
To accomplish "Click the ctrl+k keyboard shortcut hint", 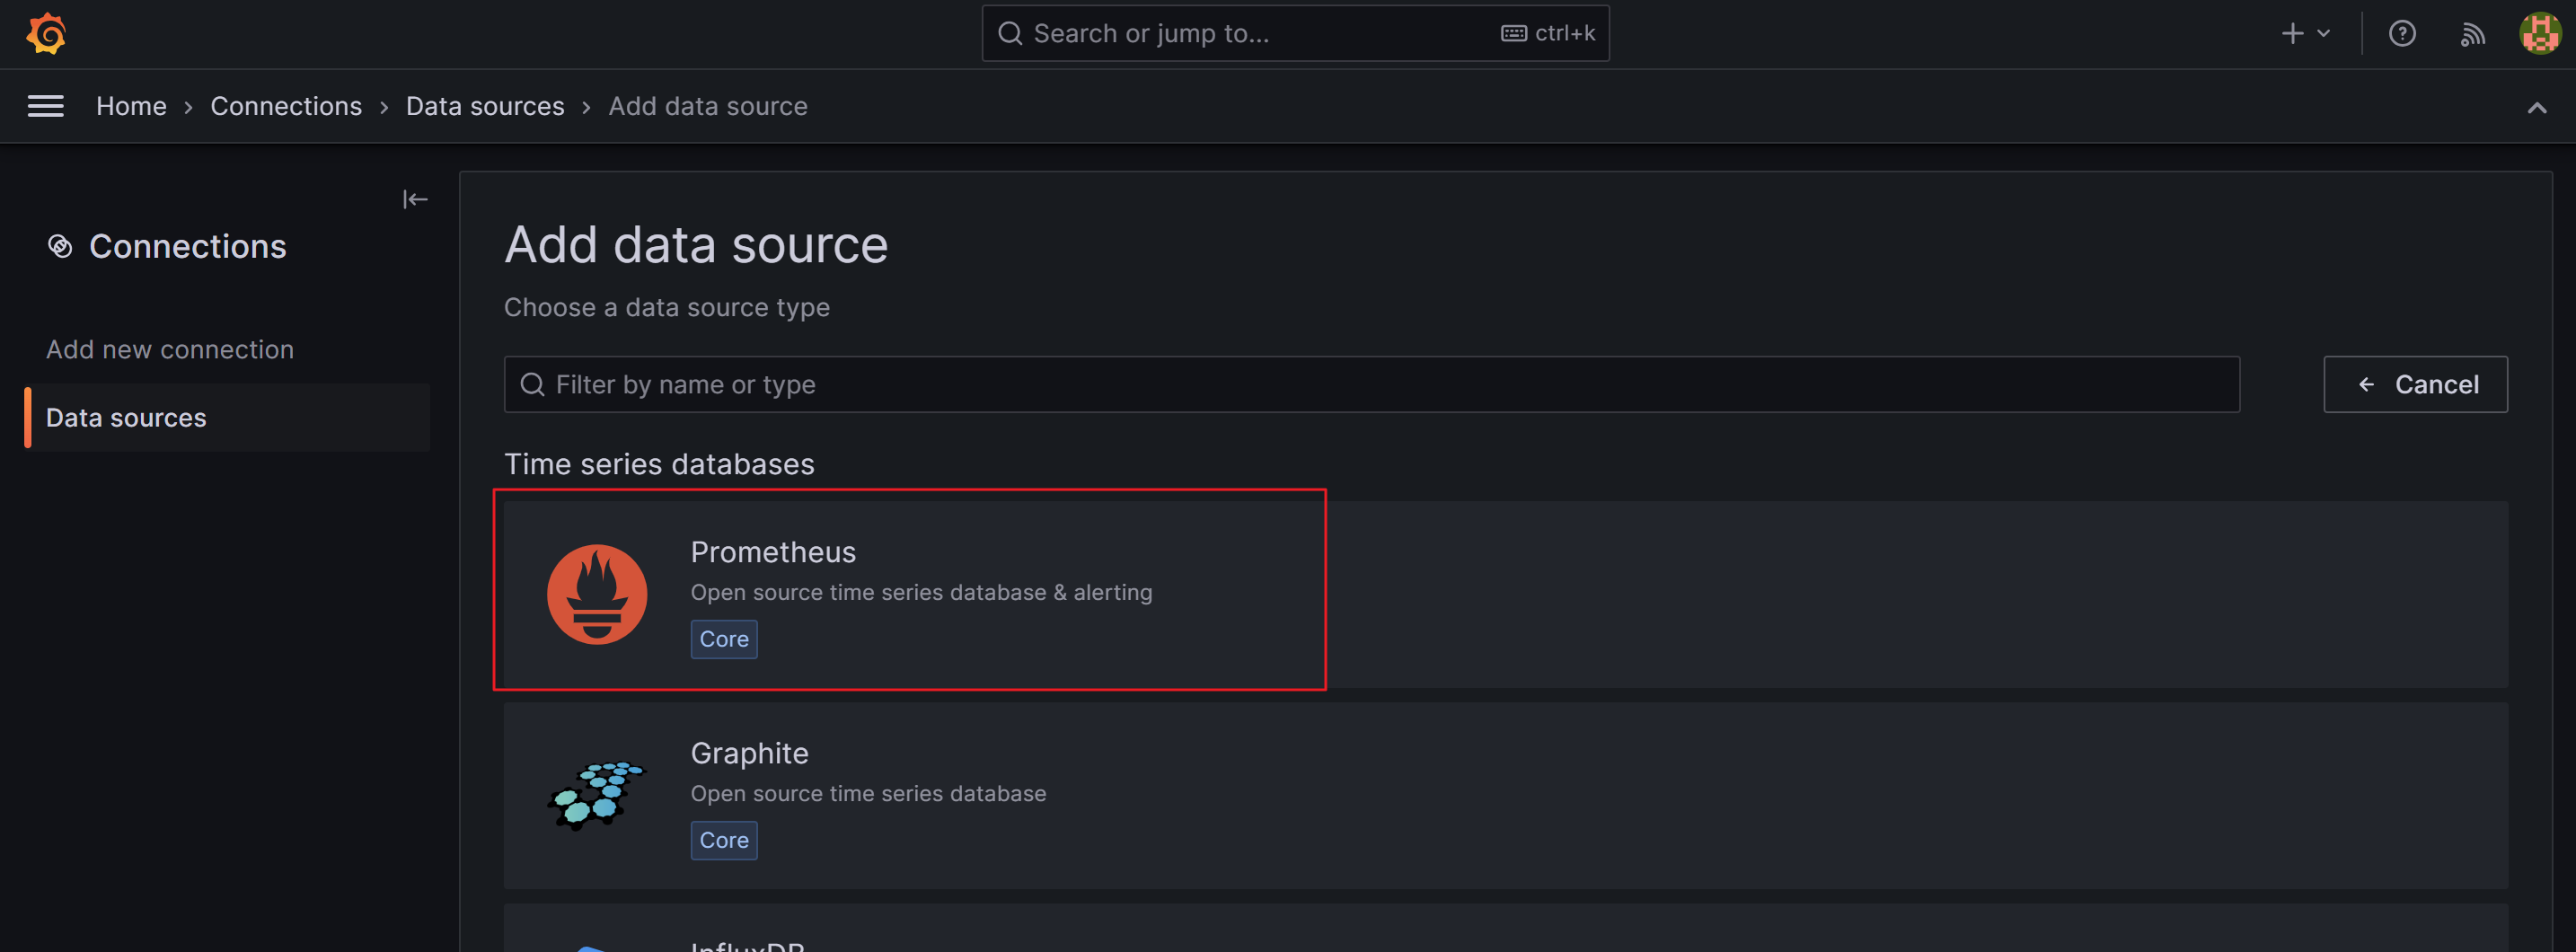I will [1548, 33].
